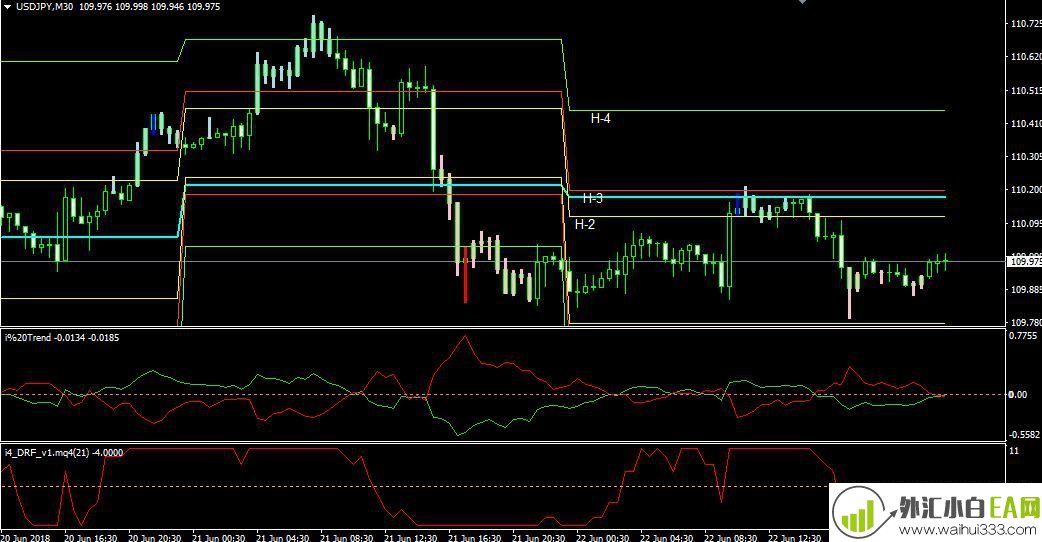The image size is (1042, 542).
Task: Click the 110.410 price scale value
Action: [x=1025, y=124]
